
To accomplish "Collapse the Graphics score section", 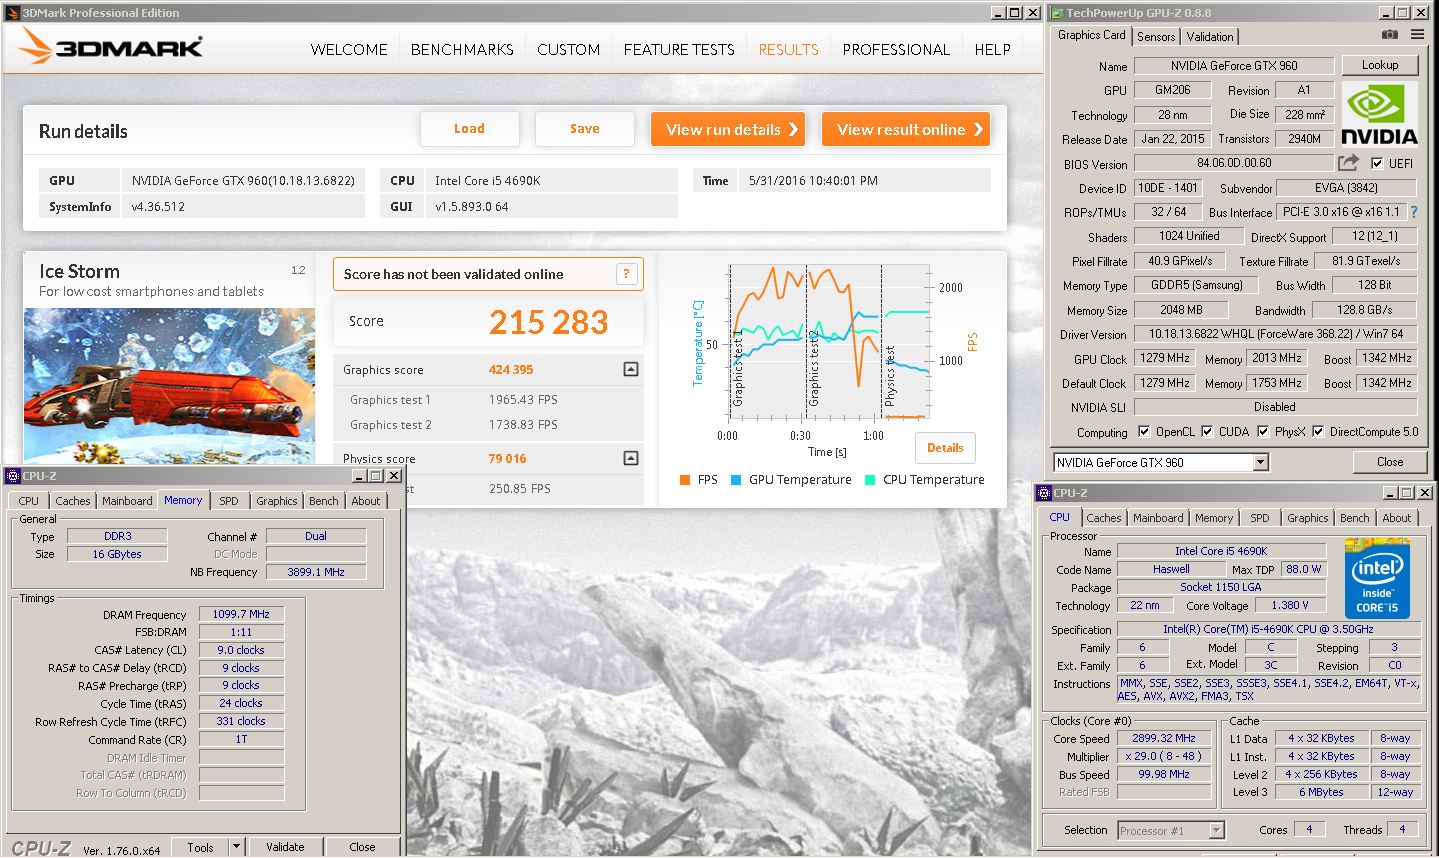I will click(x=631, y=369).
